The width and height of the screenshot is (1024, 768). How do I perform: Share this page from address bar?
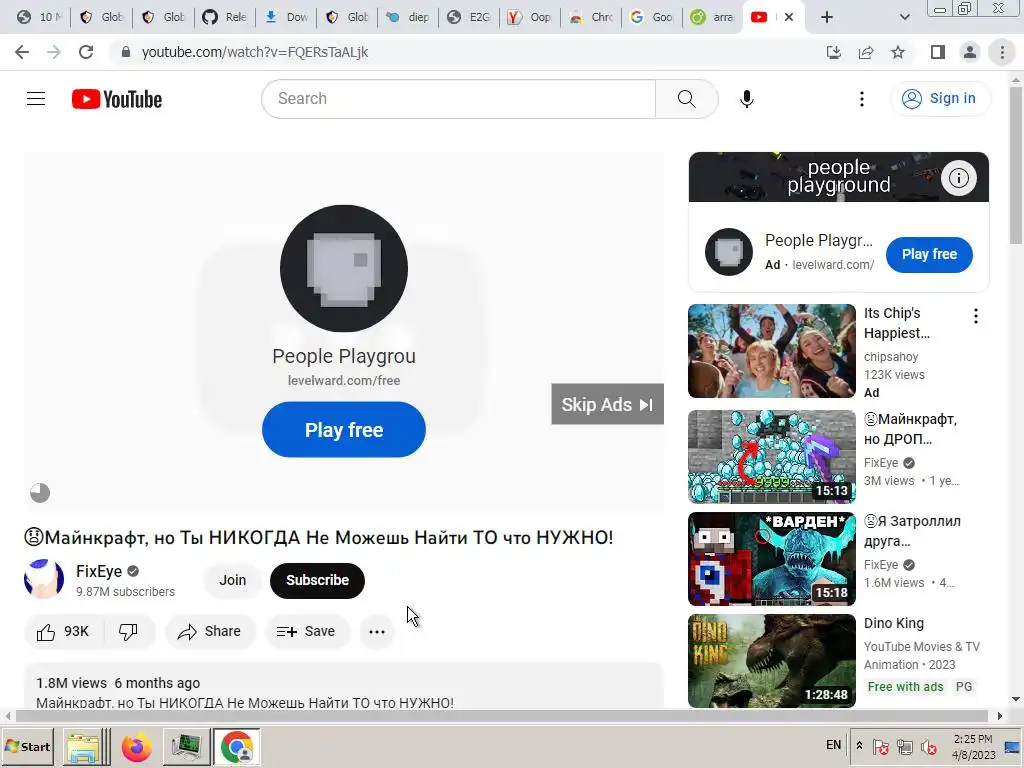pyautogui.click(x=867, y=52)
